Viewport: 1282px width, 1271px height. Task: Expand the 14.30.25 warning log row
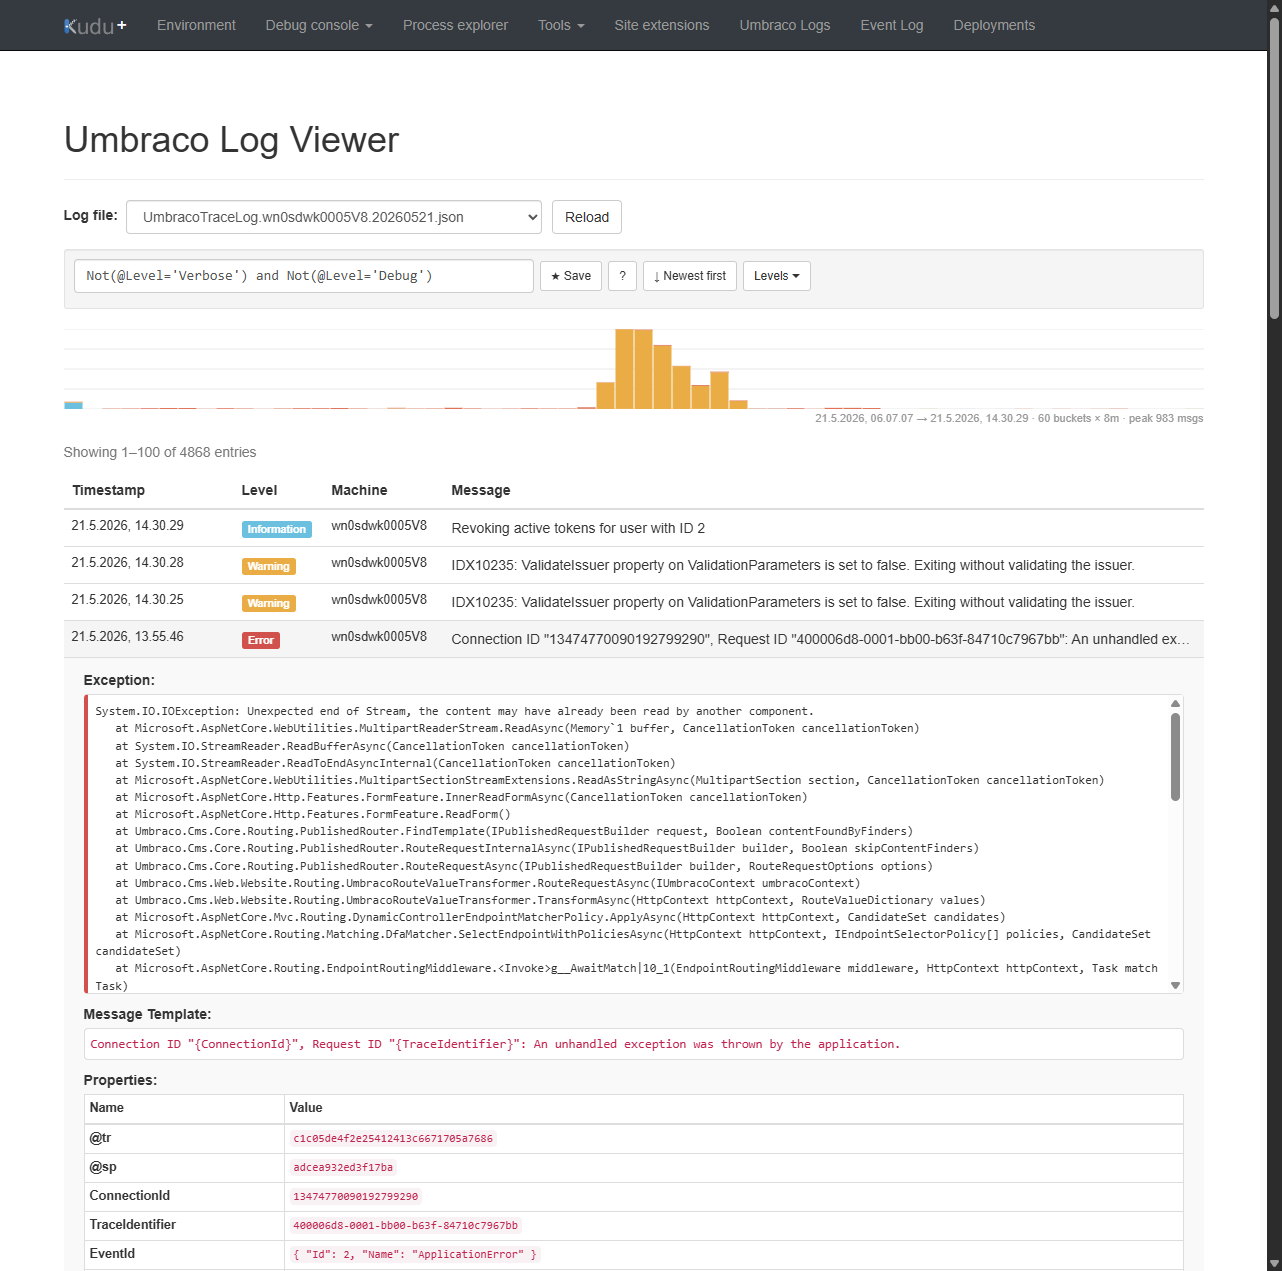tap(634, 602)
